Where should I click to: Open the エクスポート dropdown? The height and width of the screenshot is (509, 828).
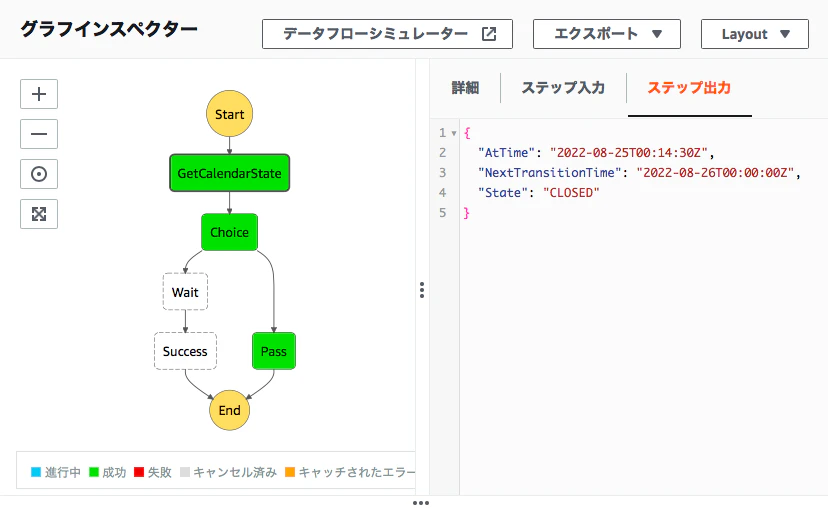(607, 34)
